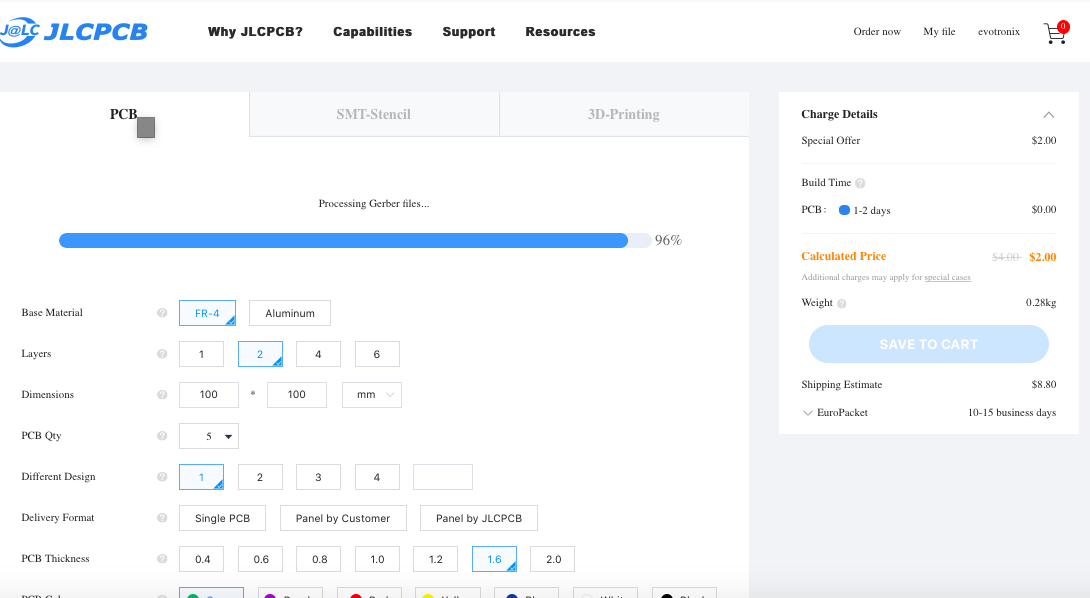Image resolution: width=1090 pixels, height=598 pixels.
Task: Expand the EuroPacket shipping options
Action: tap(808, 413)
